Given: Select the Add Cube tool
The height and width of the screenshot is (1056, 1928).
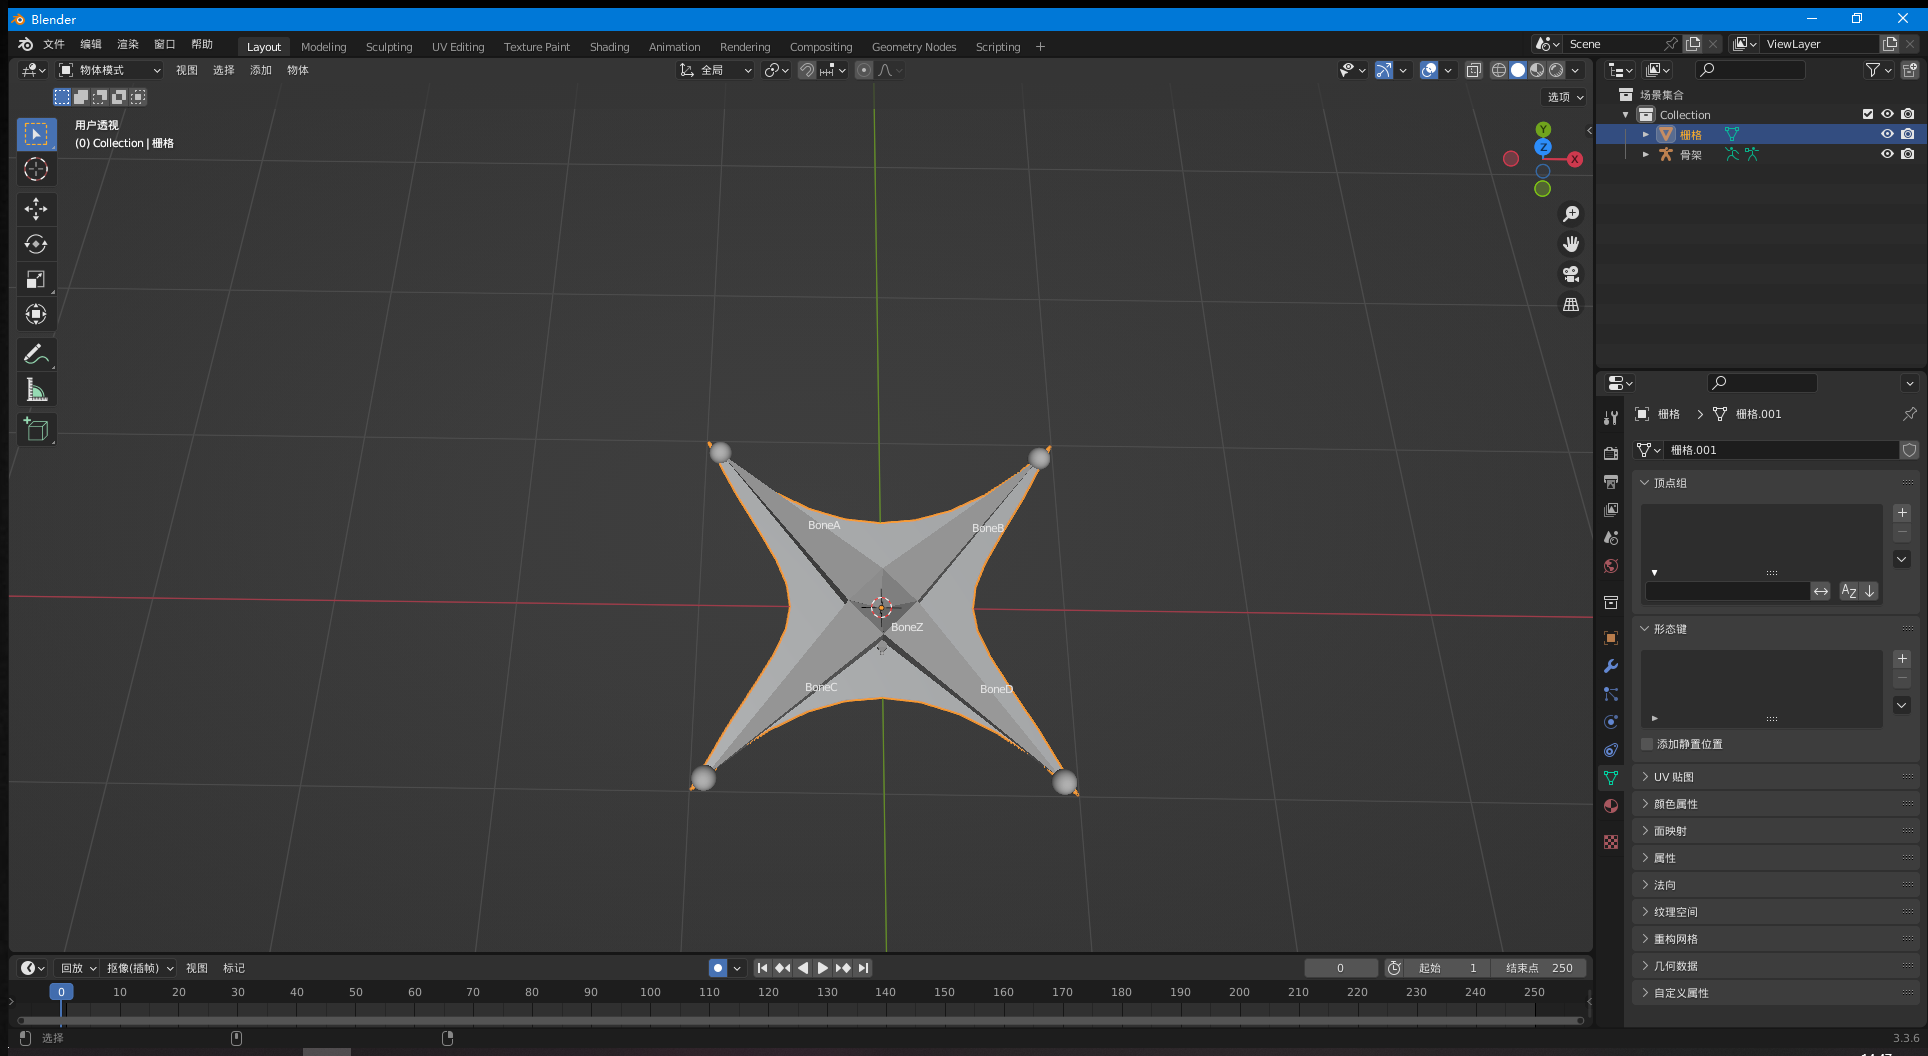Looking at the screenshot, I should 36,430.
